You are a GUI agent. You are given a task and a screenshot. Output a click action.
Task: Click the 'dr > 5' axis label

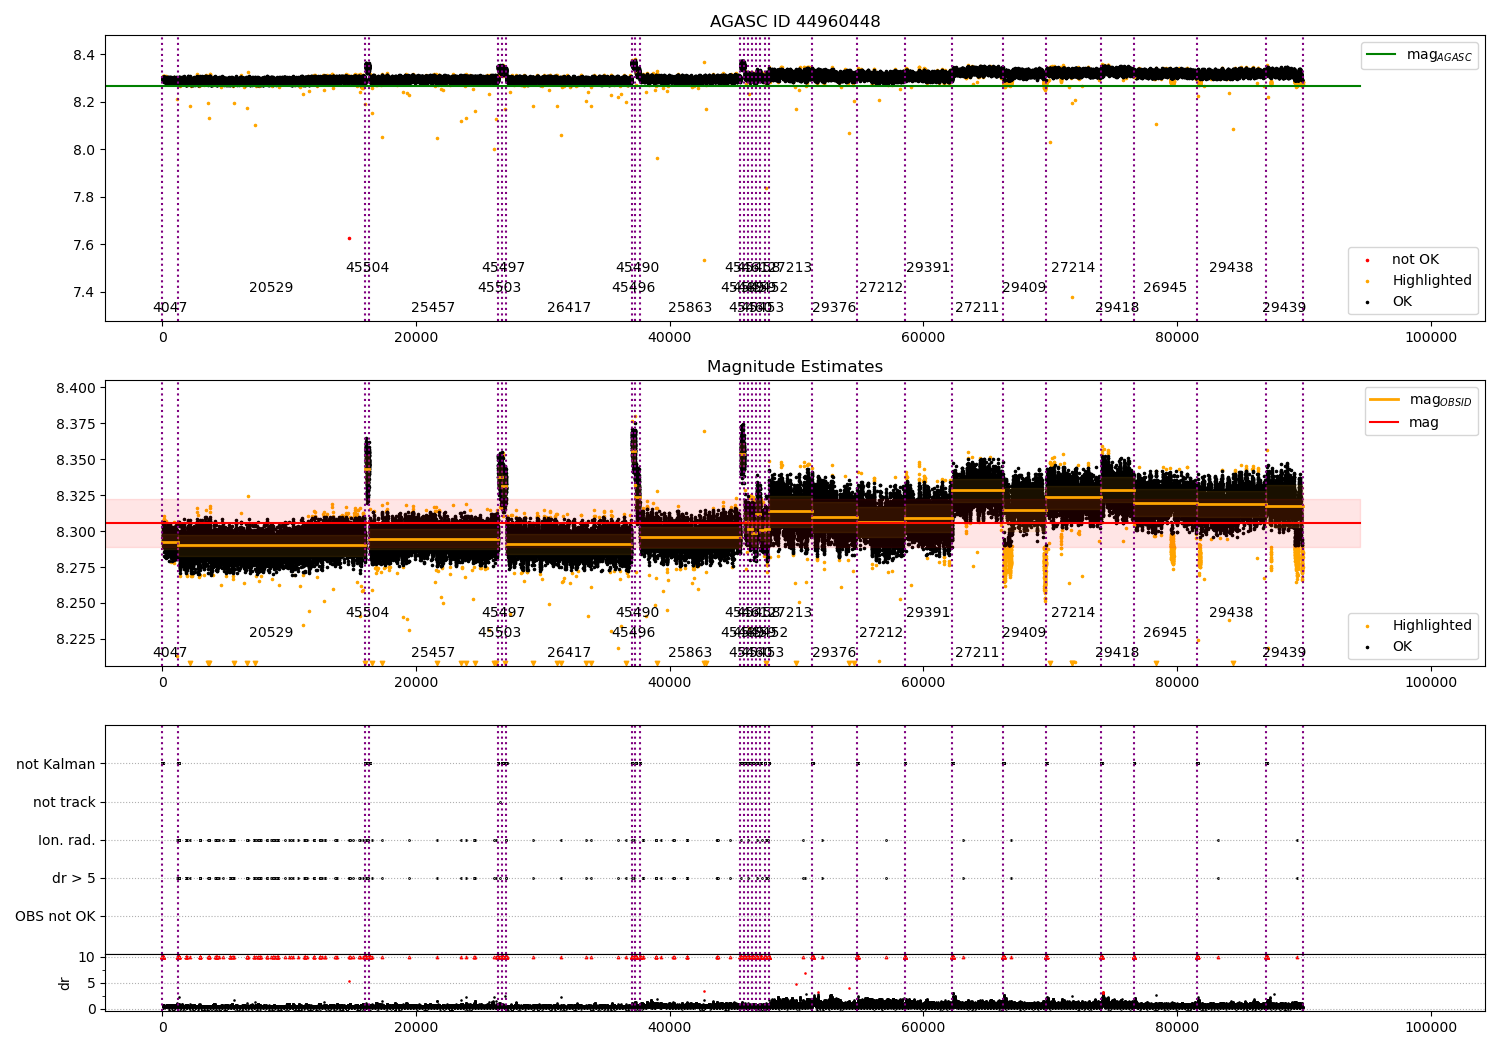[x=74, y=879]
